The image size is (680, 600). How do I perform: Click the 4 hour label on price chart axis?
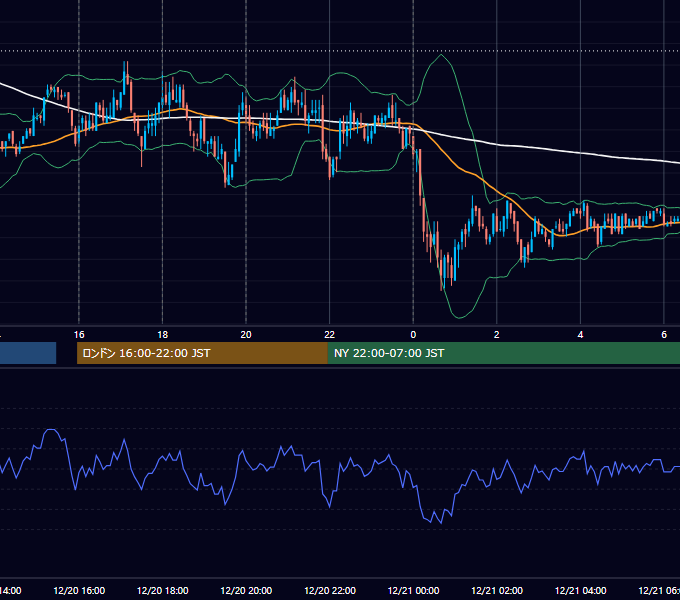click(580, 335)
